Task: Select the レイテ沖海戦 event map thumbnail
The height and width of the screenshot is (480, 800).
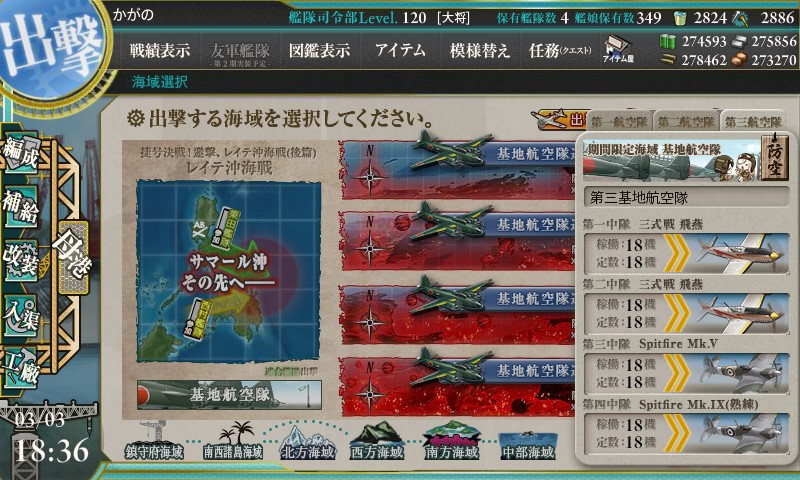Action: click(229, 270)
